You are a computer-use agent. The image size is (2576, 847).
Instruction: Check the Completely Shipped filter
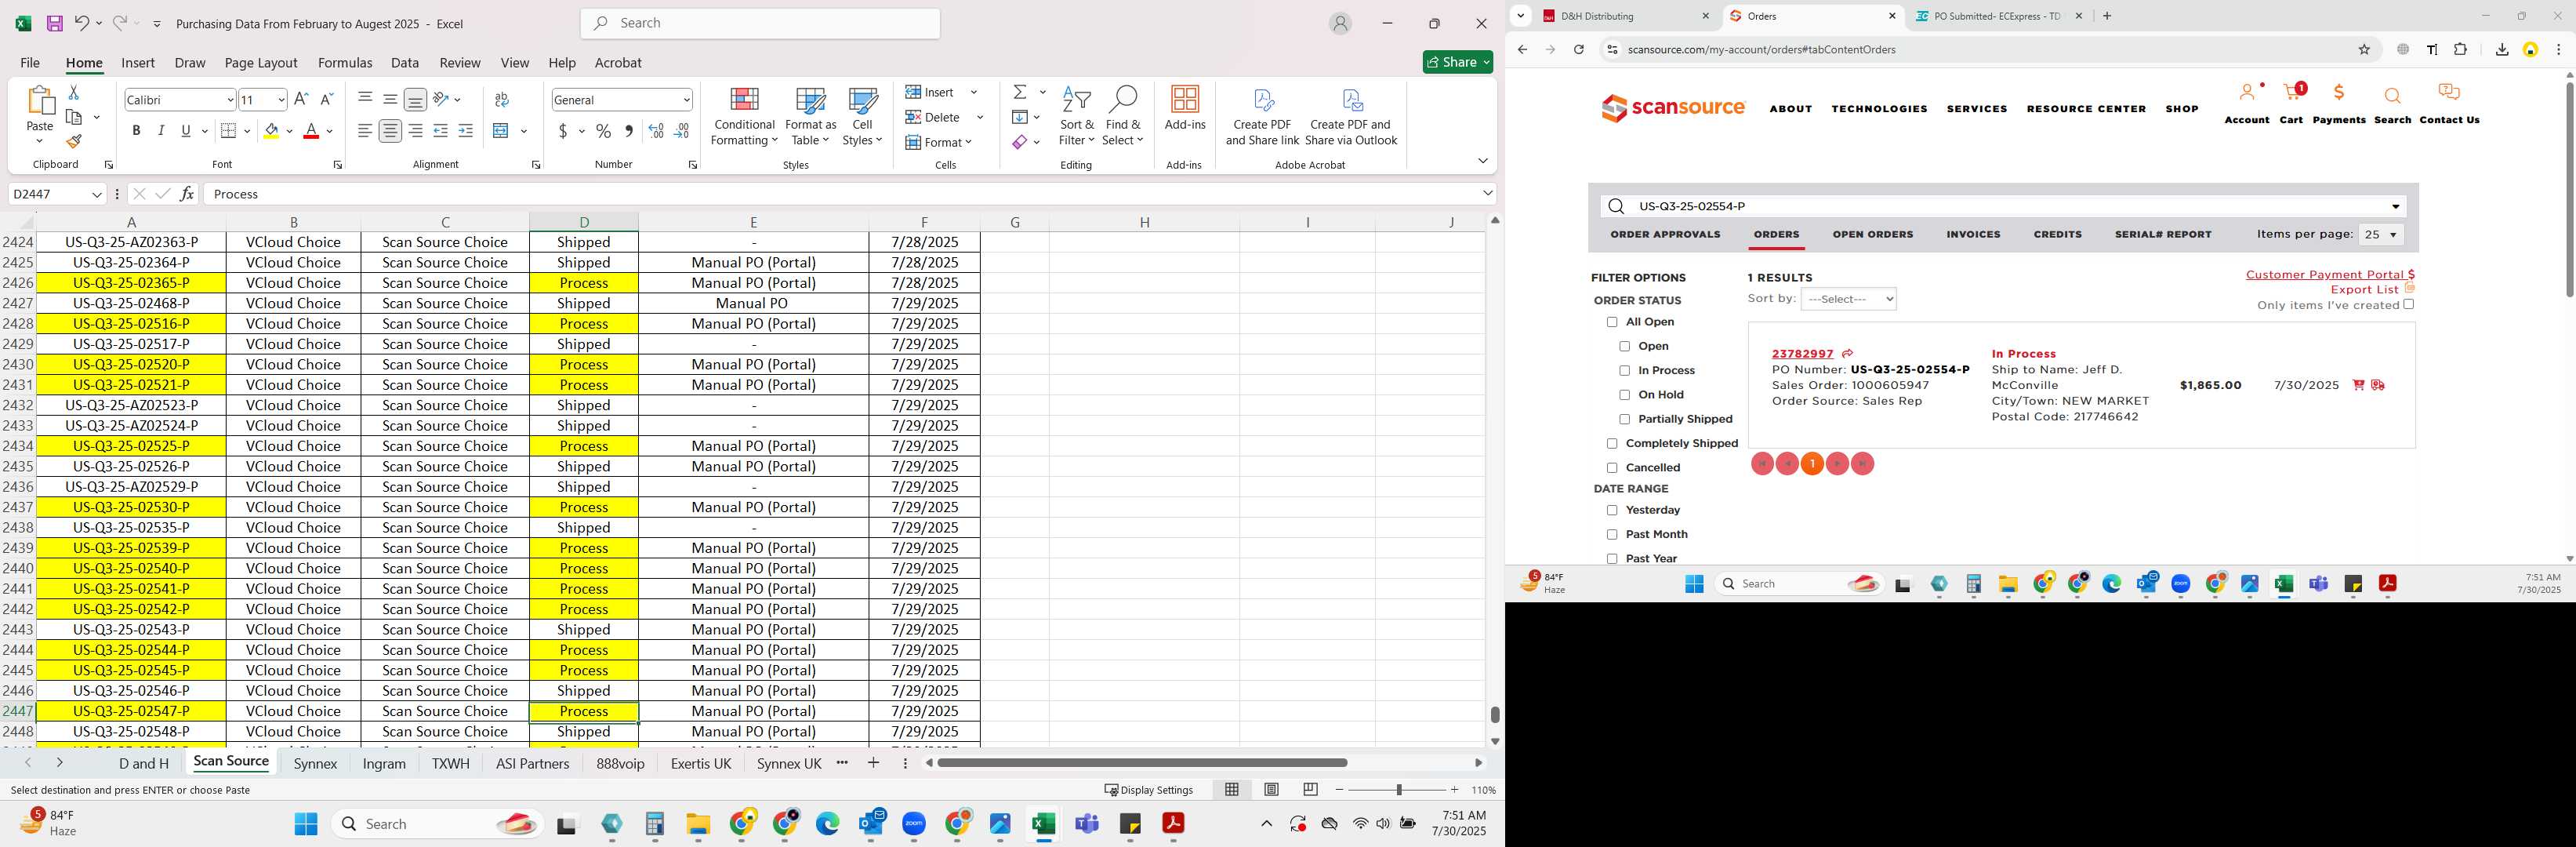1612,443
